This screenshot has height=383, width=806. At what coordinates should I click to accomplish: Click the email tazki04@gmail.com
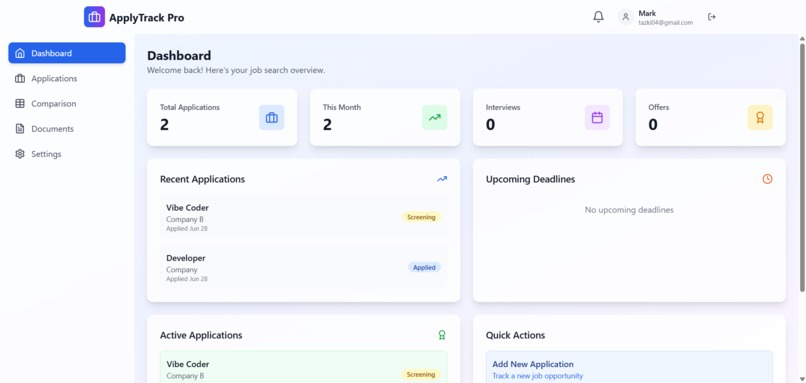pos(666,23)
